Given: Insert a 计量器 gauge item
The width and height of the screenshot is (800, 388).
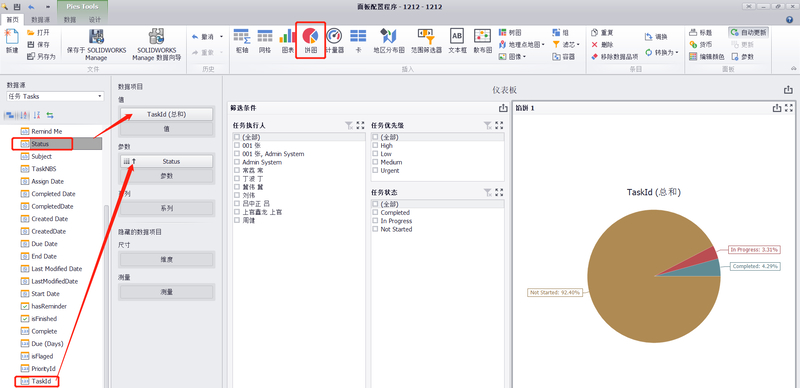Looking at the screenshot, I should coord(334,41).
